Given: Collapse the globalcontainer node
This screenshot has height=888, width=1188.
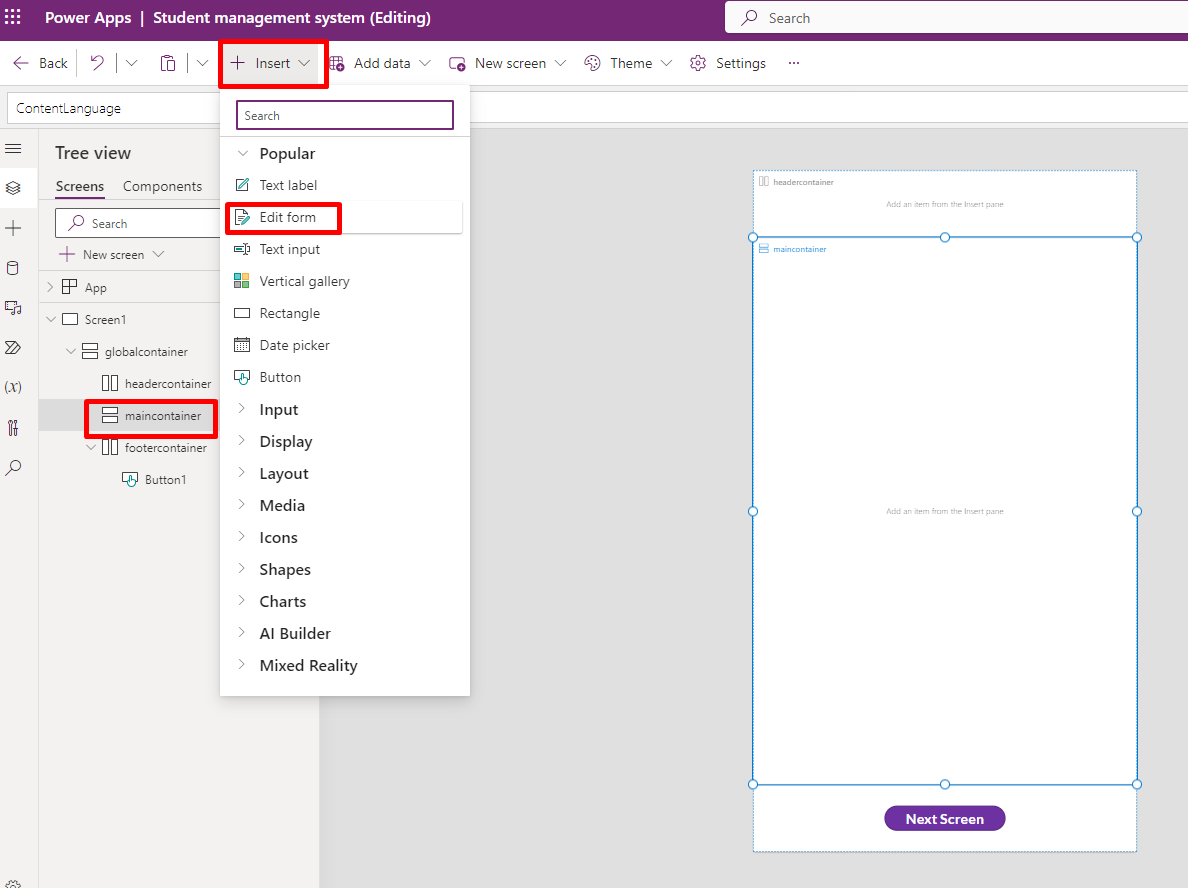Looking at the screenshot, I should tap(70, 352).
